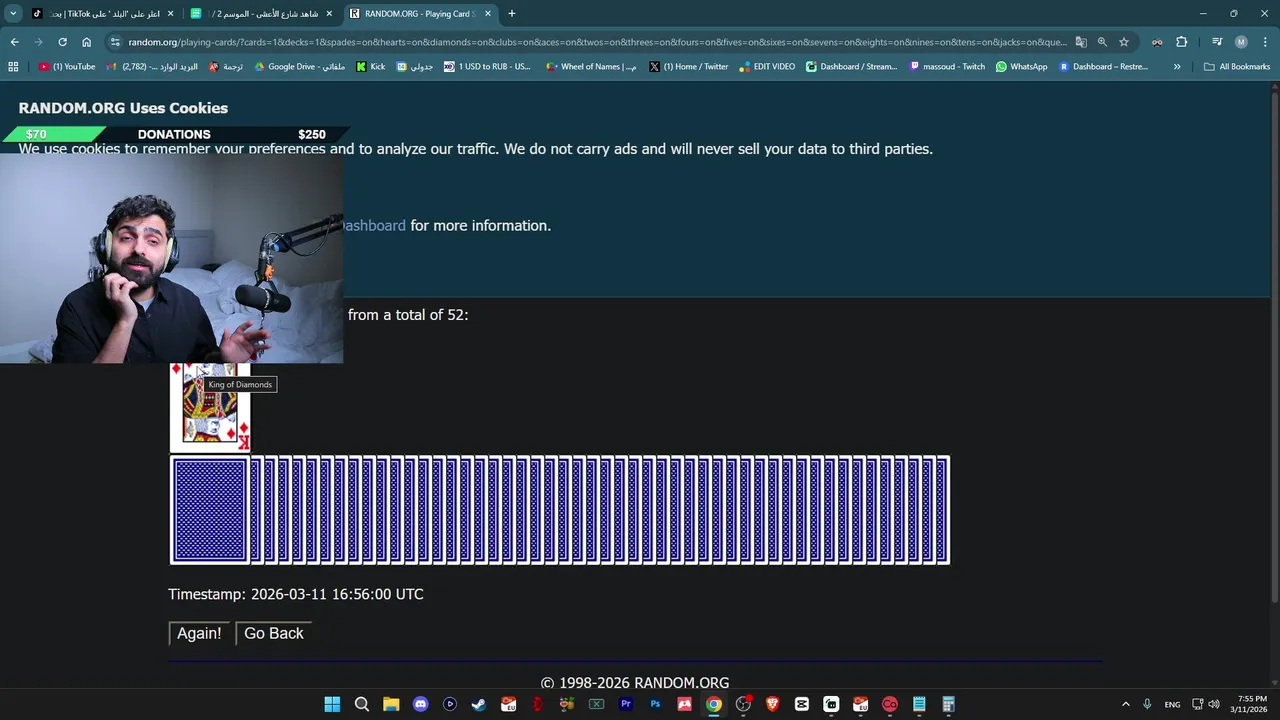The width and height of the screenshot is (1280, 720).
Task: Show more bookmarks with the double chevron
Action: click(x=1177, y=67)
